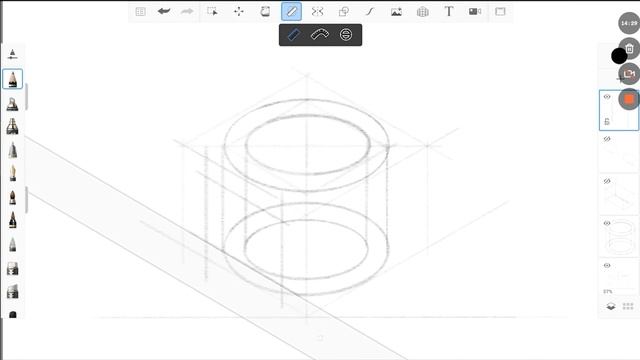This screenshot has height=360, width=640.
Task: Toggle lock on the selected layer
Action: [607, 122]
